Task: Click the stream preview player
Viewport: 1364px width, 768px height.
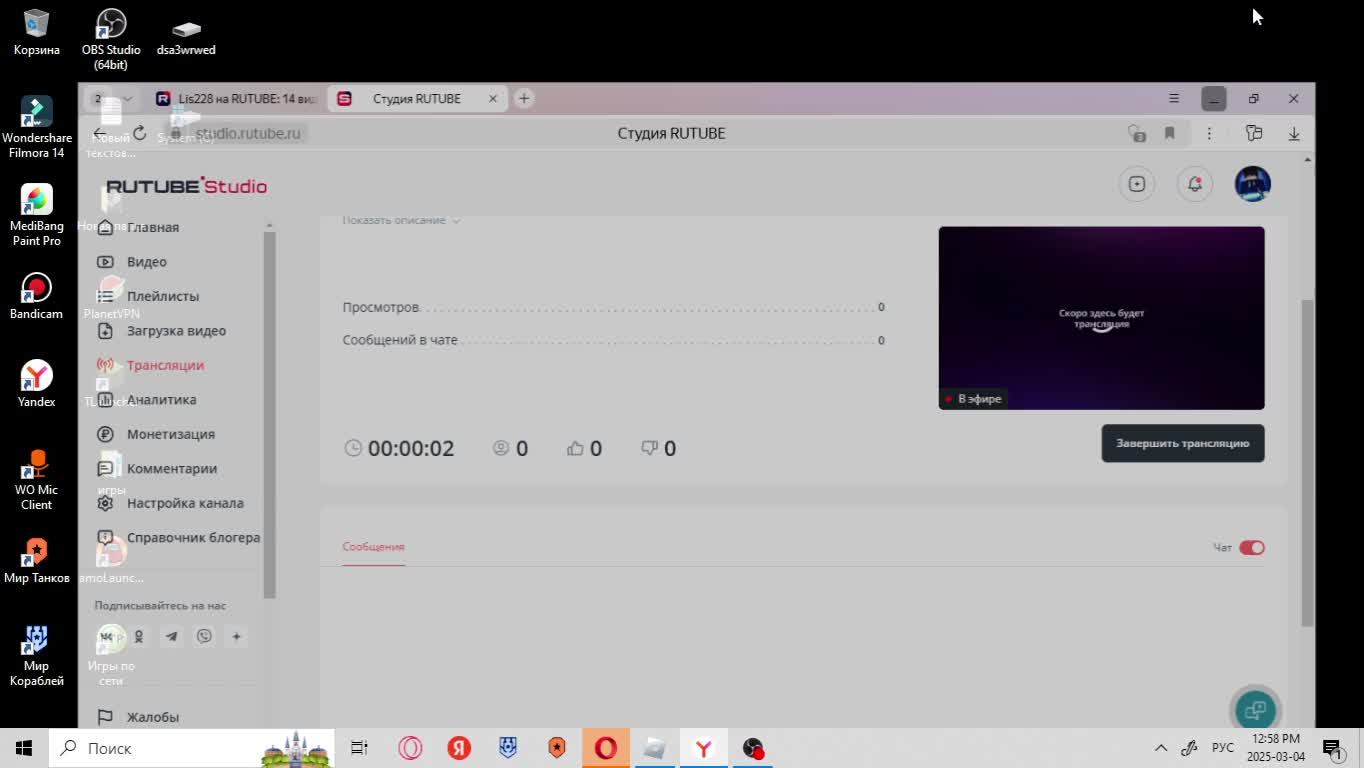Action: click(1101, 318)
